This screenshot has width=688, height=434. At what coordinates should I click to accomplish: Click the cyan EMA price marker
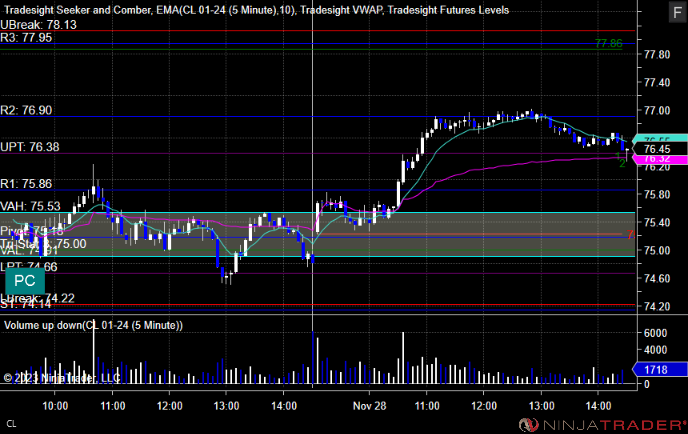pos(659,139)
